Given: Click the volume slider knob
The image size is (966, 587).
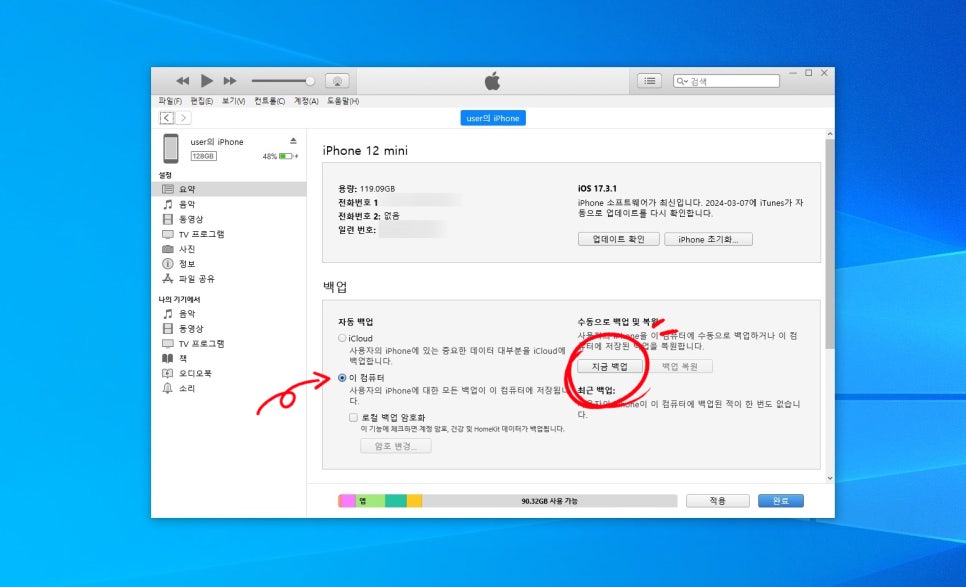Looking at the screenshot, I should (x=310, y=81).
